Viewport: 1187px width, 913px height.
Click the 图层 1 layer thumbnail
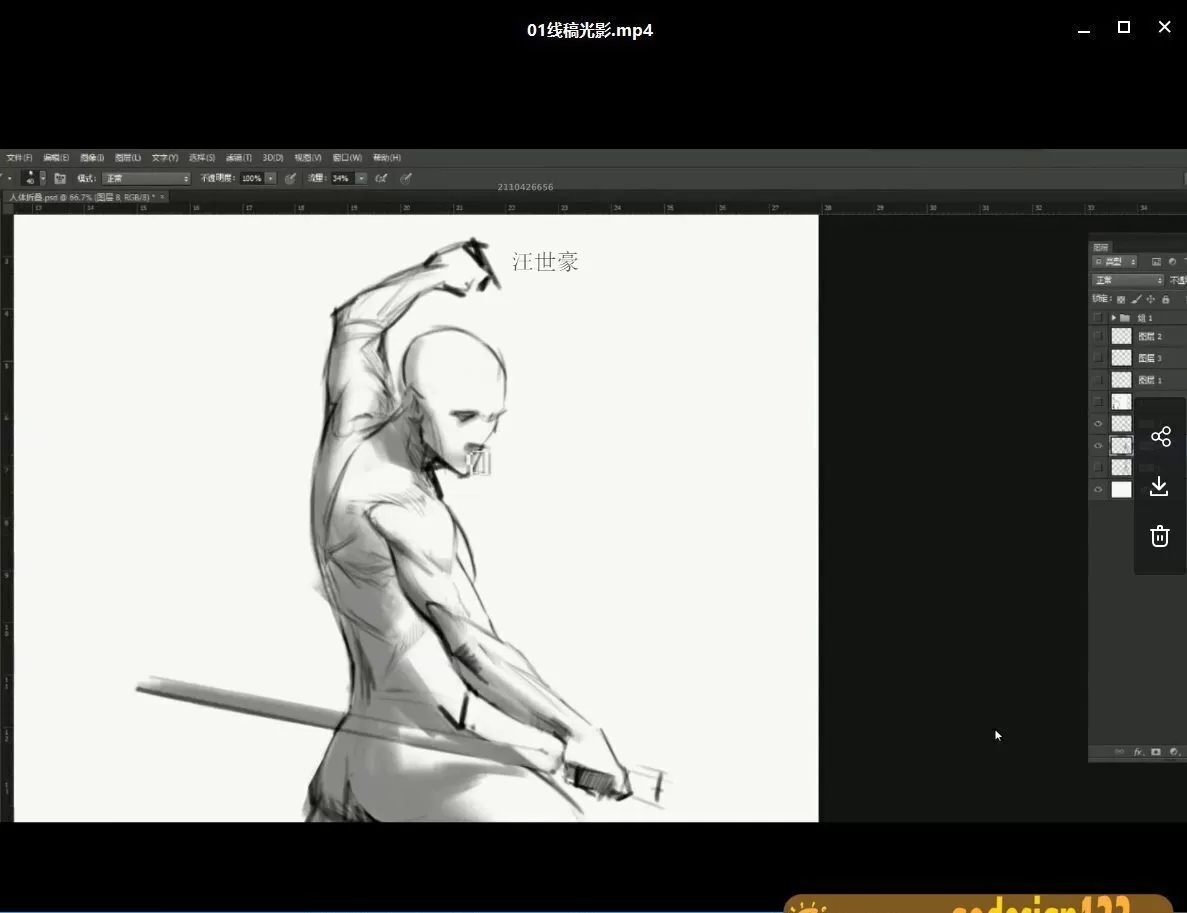[x=1121, y=380]
